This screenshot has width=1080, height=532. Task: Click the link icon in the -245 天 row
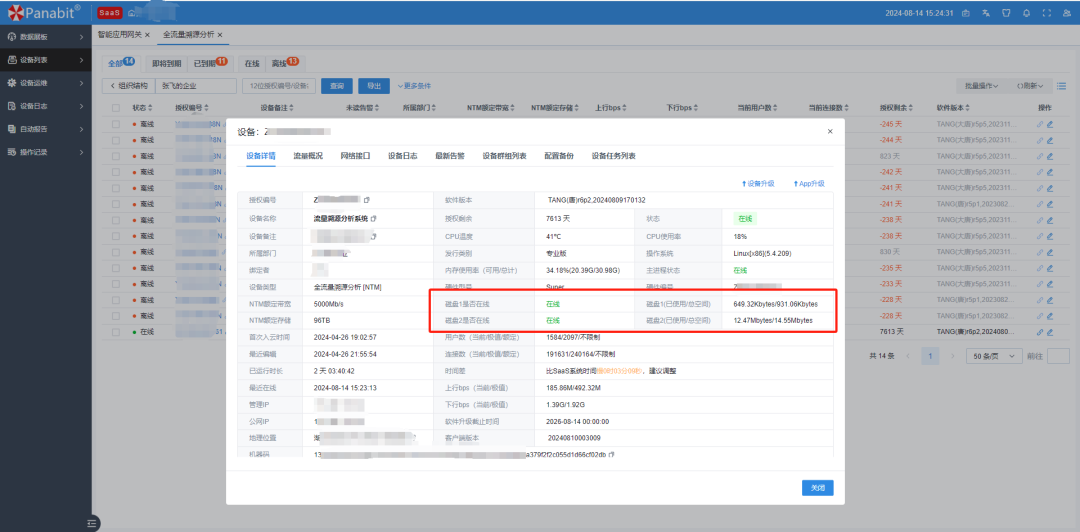point(1040,125)
